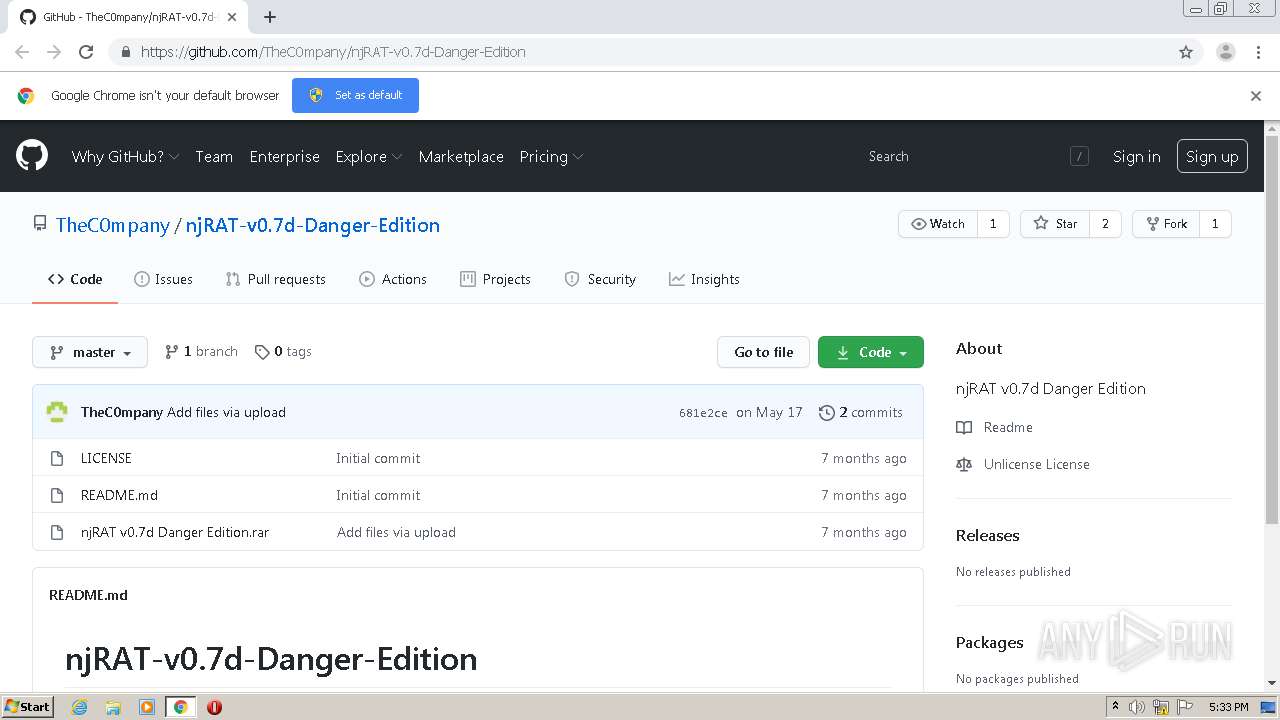Screen dimensions: 1280x720
Task: Switch to the Pull requests tab
Action: [276, 279]
